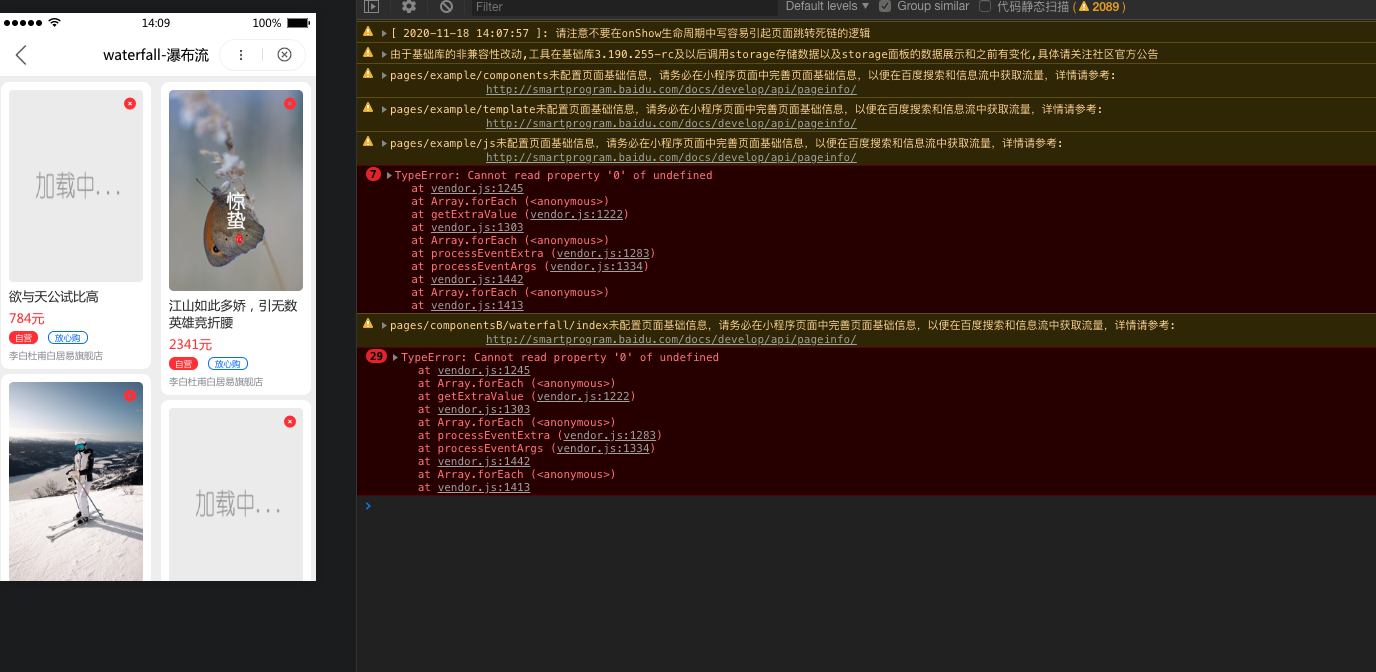Screen dimensions: 1376x672
Task: Click the simulator battery status indicator
Action: [297, 22]
